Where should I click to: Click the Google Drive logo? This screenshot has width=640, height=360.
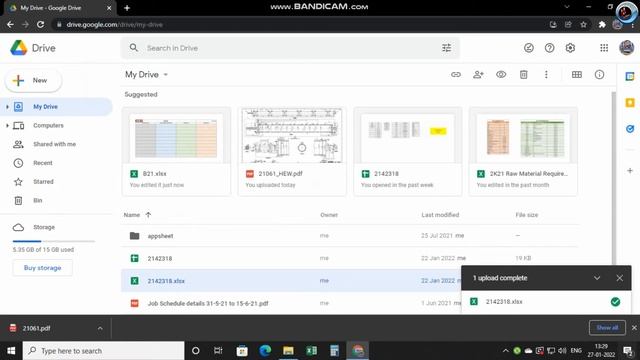click(x=19, y=48)
